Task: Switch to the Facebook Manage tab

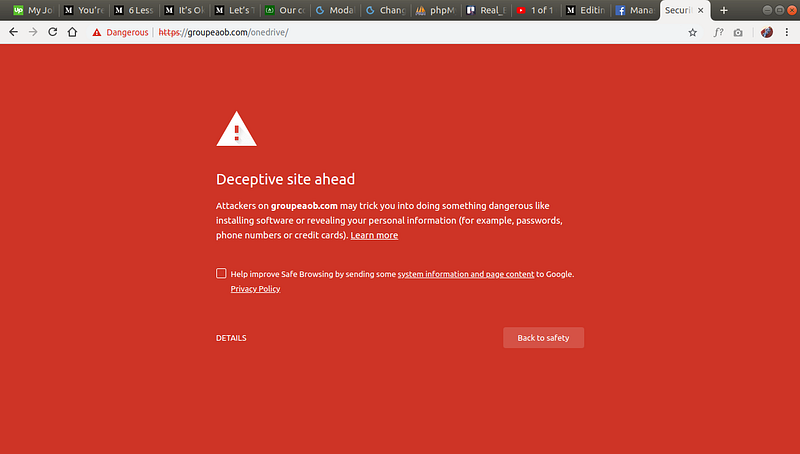Action: [635, 10]
